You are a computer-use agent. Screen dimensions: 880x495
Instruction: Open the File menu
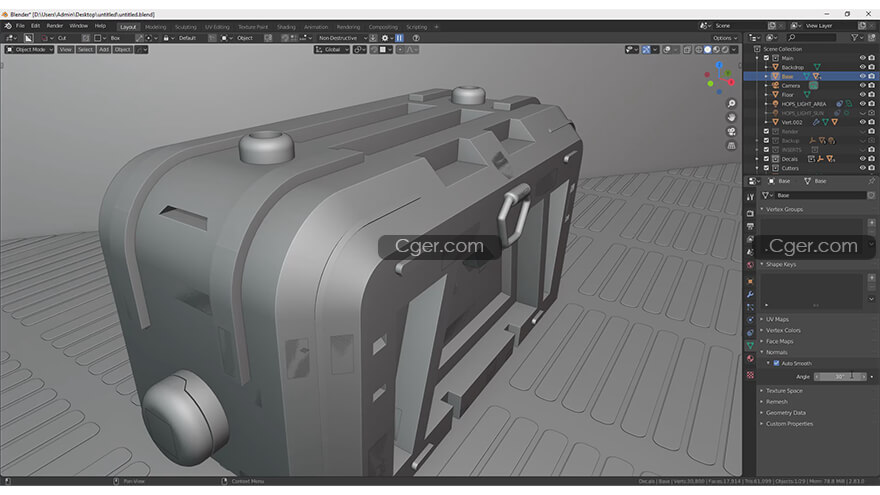20,26
